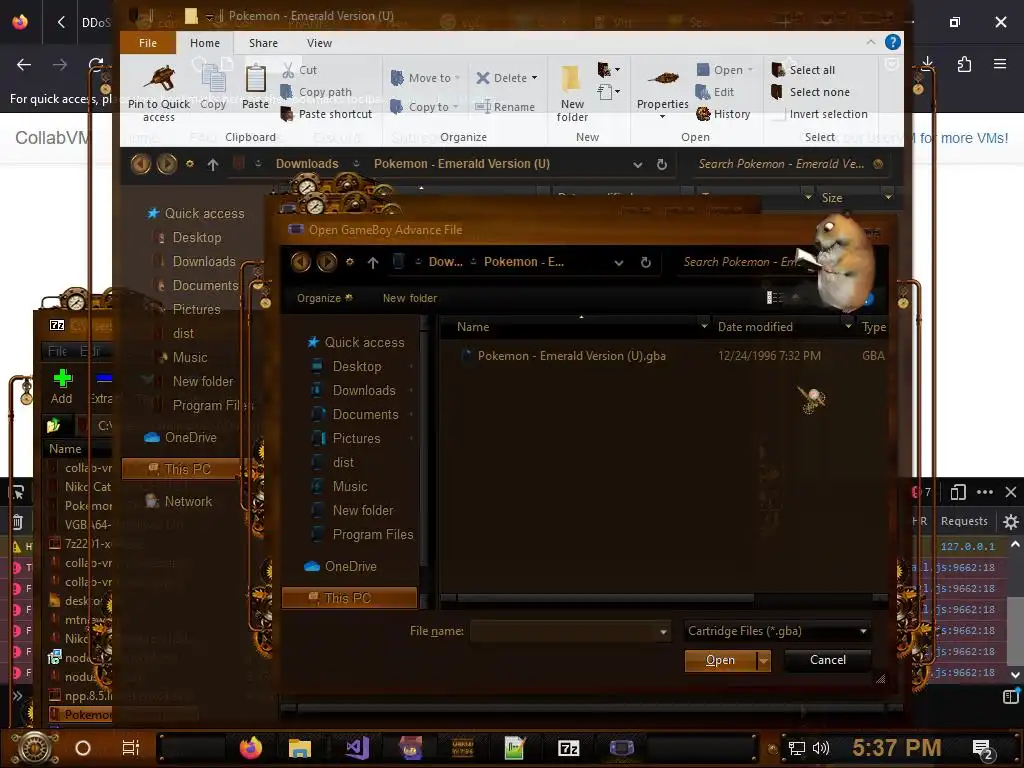
Task: Switch to the Home ribbon tab
Action: [x=204, y=43]
